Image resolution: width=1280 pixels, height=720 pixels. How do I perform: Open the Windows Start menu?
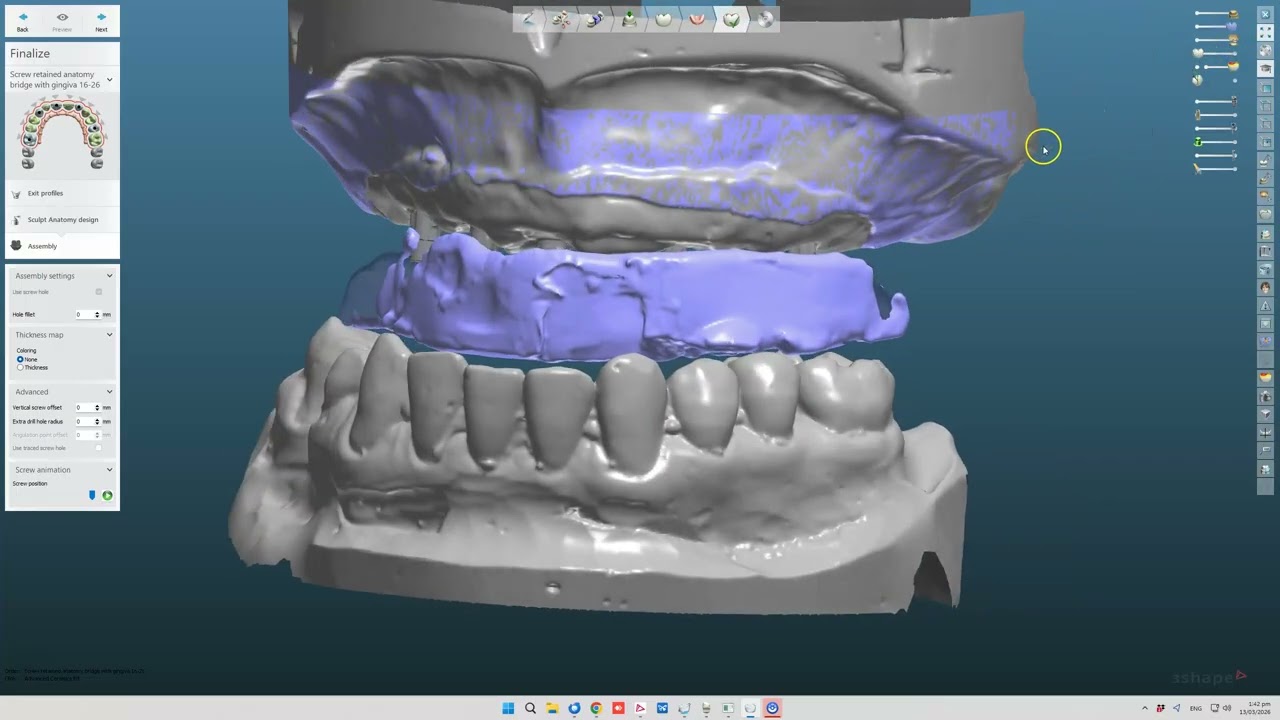click(x=508, y=708)
